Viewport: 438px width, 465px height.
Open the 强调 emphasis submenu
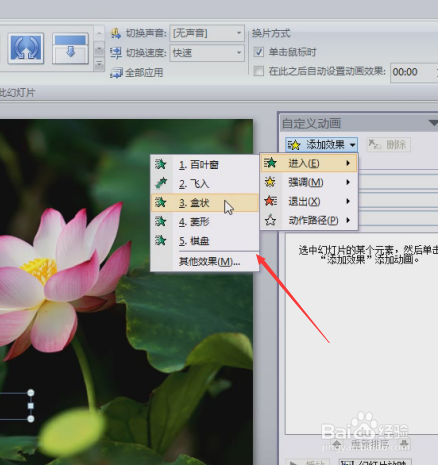click(309, 182)
